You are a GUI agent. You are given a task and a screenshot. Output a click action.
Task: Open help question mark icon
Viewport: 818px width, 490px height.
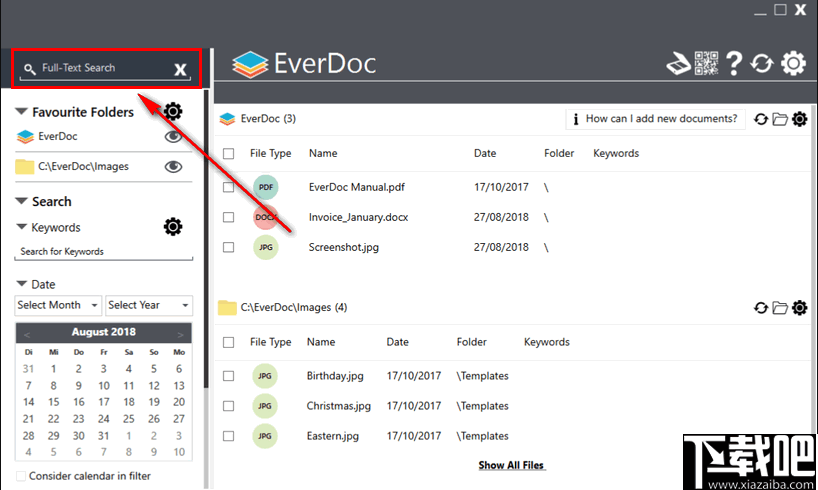point(734,64)
